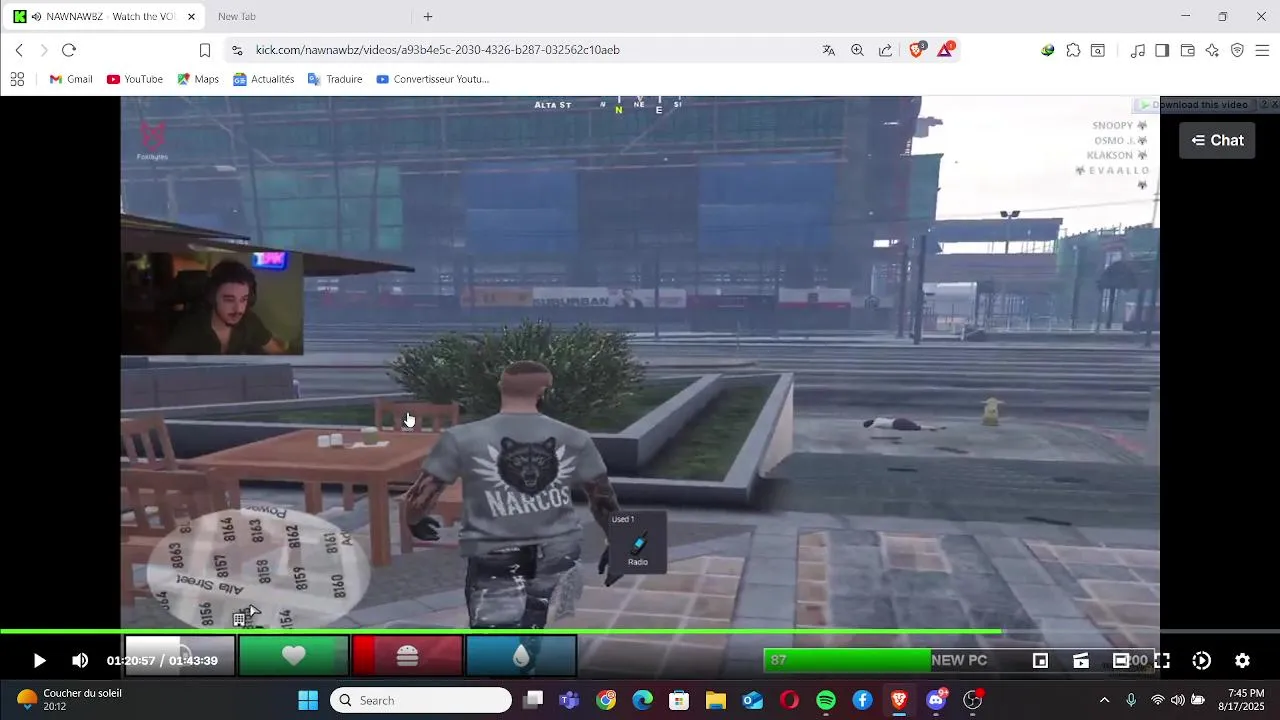The image size is (1280, 720).
Task: Open video player settings gear
Action: pos(1242,661)
